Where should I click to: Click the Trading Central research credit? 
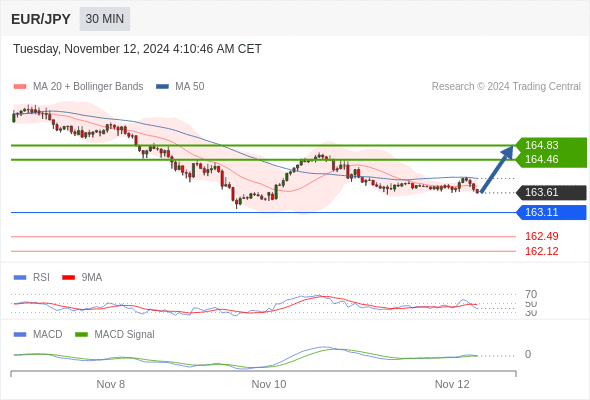point(506,87)
